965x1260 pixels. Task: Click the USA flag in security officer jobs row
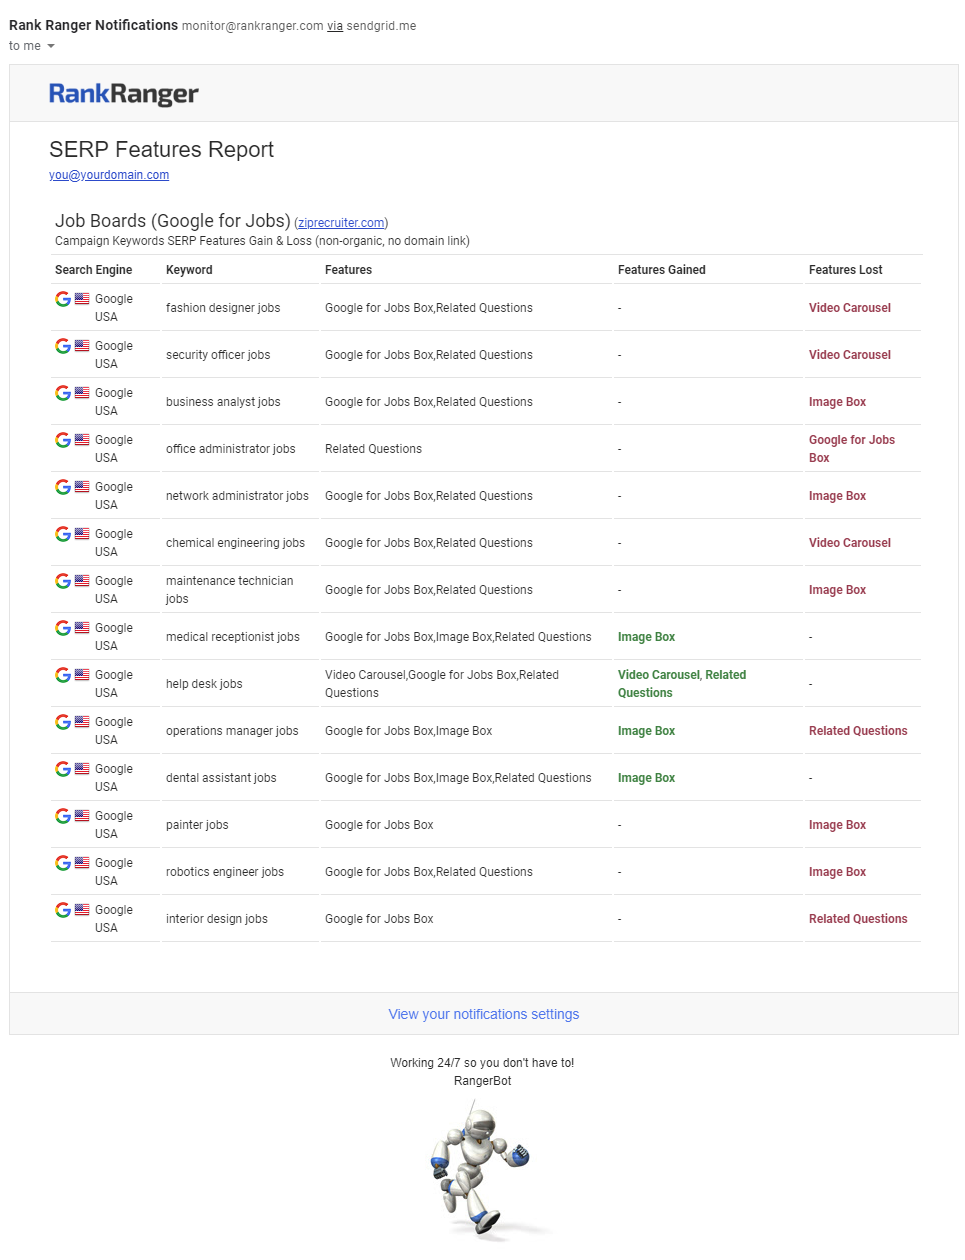[82, 346]
